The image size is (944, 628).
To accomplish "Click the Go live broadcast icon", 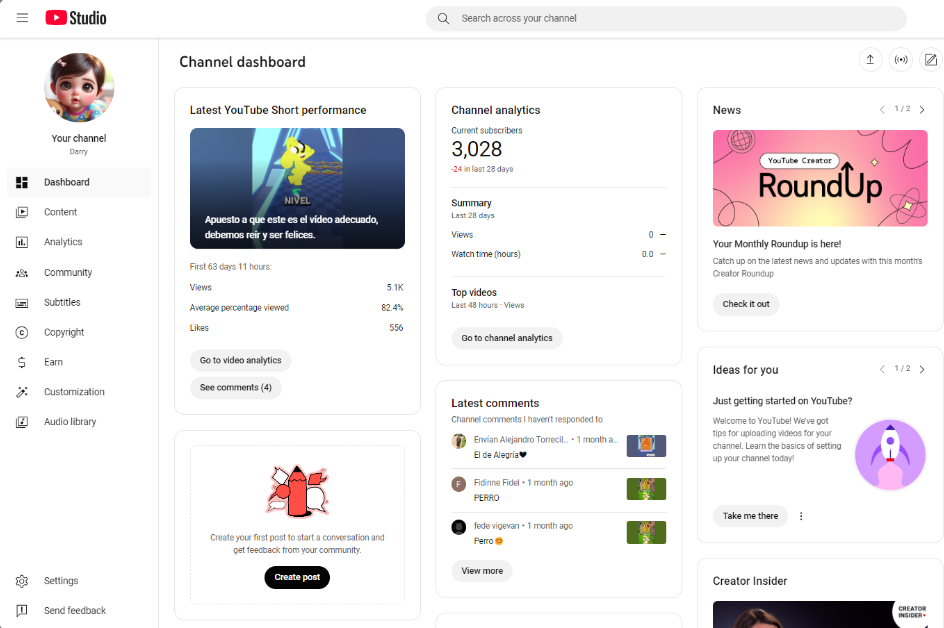I will click(x=901, y=60).
